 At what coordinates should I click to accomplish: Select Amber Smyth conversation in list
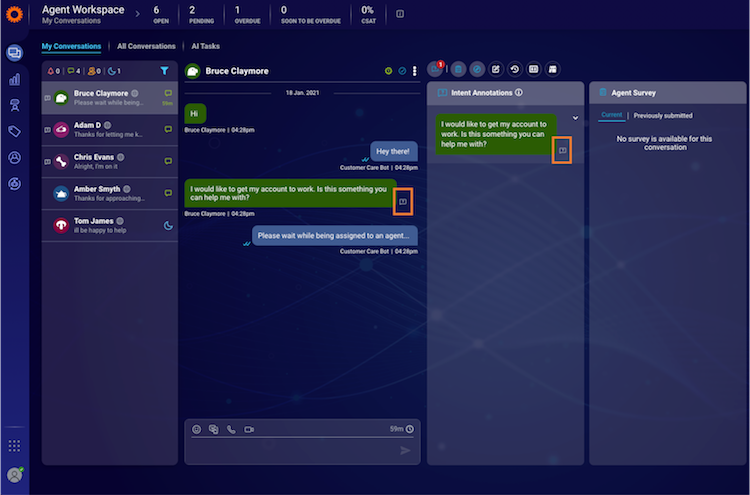pyautogui.click(x=110, y=193)
